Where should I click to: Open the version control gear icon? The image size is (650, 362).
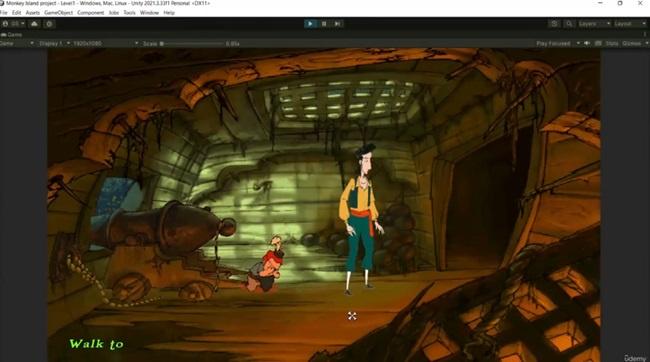[49, 24]
